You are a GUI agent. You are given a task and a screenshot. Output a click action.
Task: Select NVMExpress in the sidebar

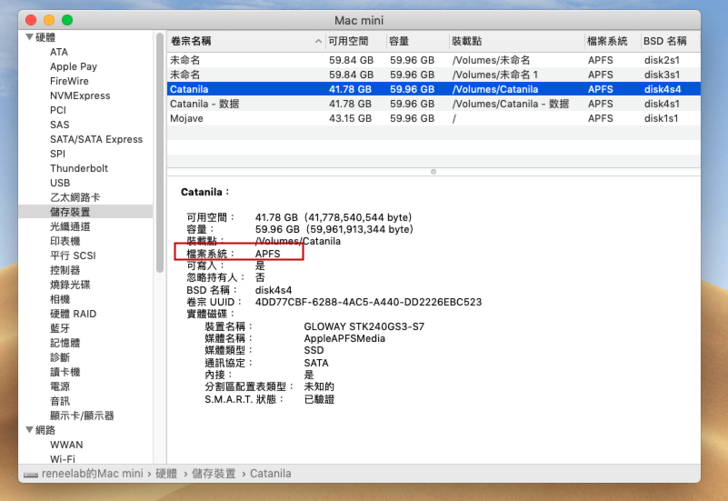coord(80,96)
